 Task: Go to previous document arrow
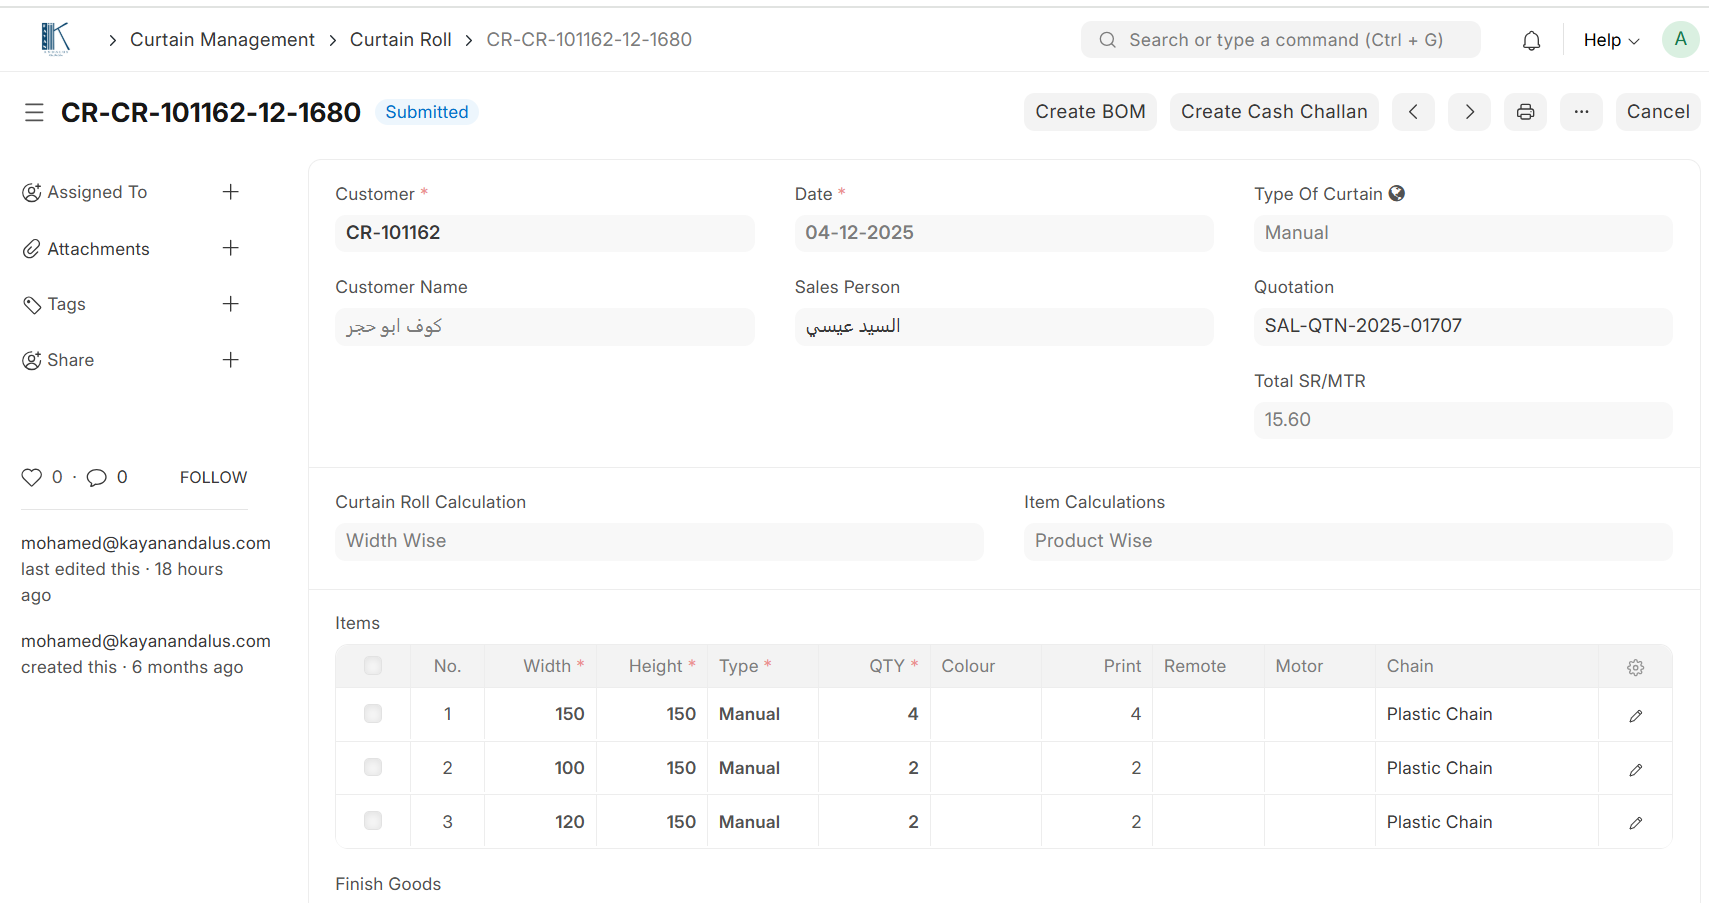coord(1413,112)
